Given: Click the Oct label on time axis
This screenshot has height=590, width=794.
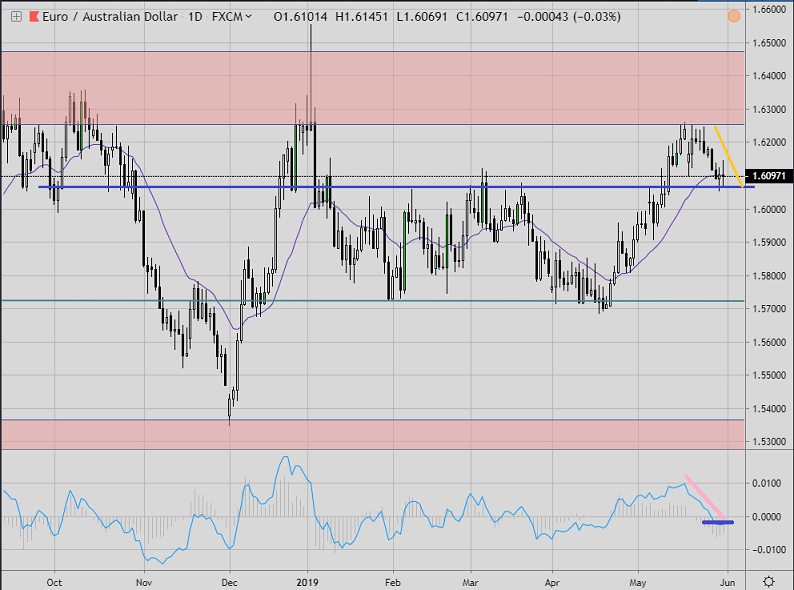Looking at the screenshot, I should click(54, 582).
